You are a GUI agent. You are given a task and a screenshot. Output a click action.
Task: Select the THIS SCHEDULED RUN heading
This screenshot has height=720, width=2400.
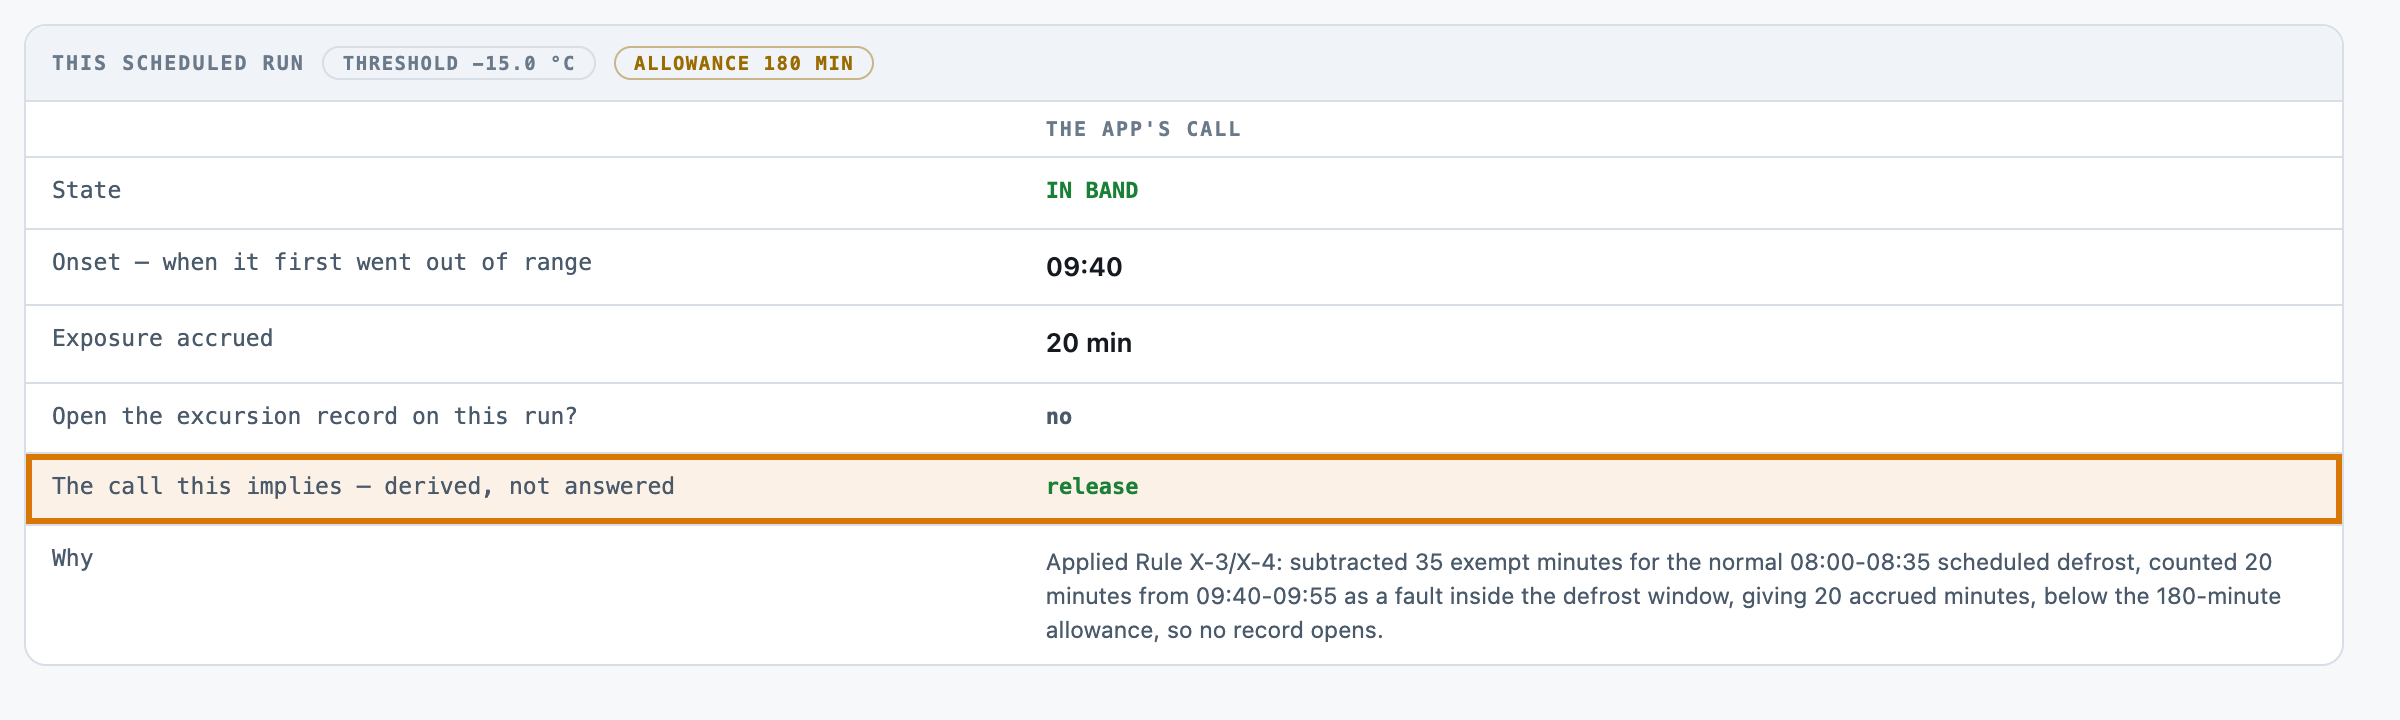pyautogui.click(x=178, y=63)
